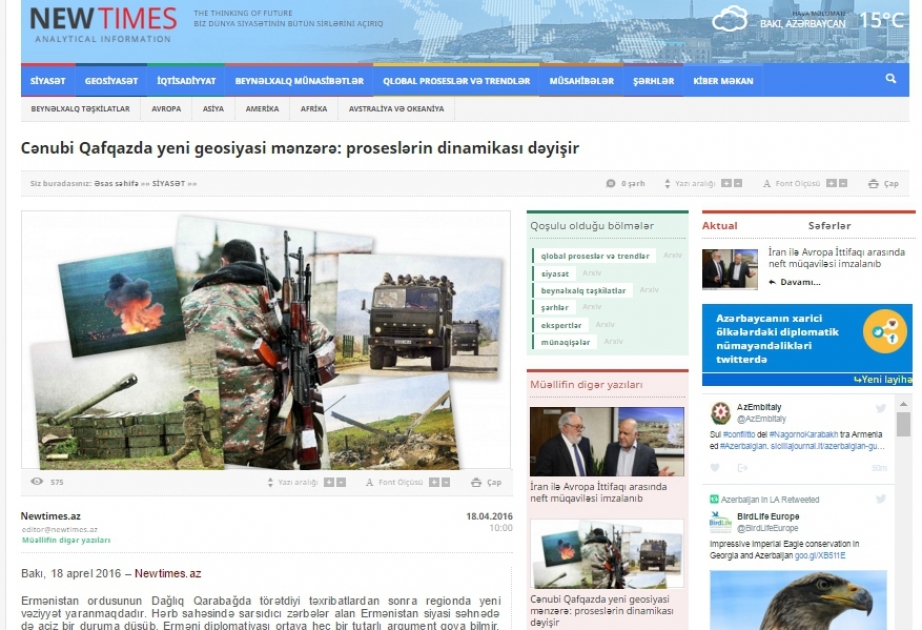Open the MÜSAHİBƏLƏR menu
922x630 pixels.
click(x=581, y=81)
